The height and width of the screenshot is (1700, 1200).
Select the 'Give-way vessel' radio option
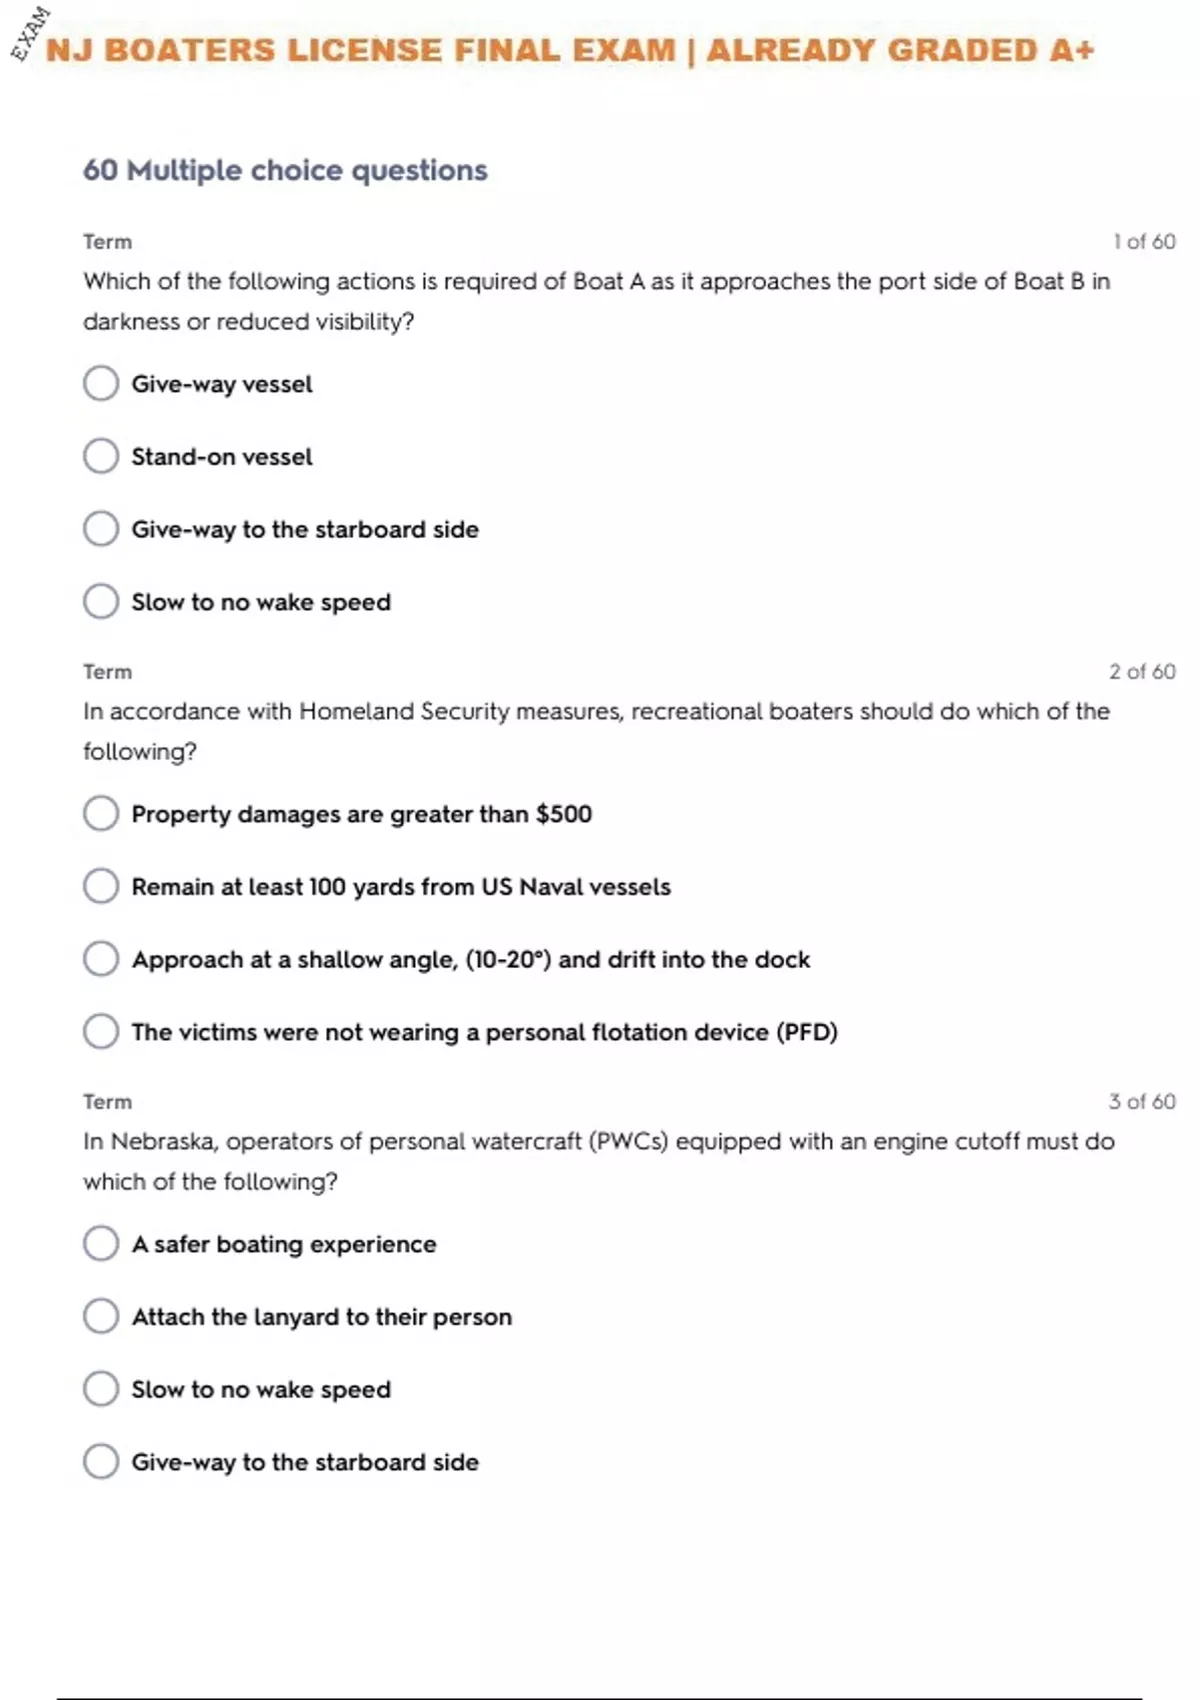point(101,383)
